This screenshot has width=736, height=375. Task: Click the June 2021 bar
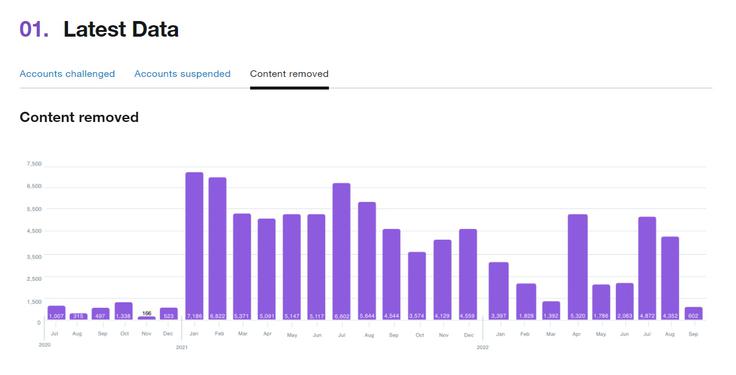pyautogui.click(x=316, y=267)
